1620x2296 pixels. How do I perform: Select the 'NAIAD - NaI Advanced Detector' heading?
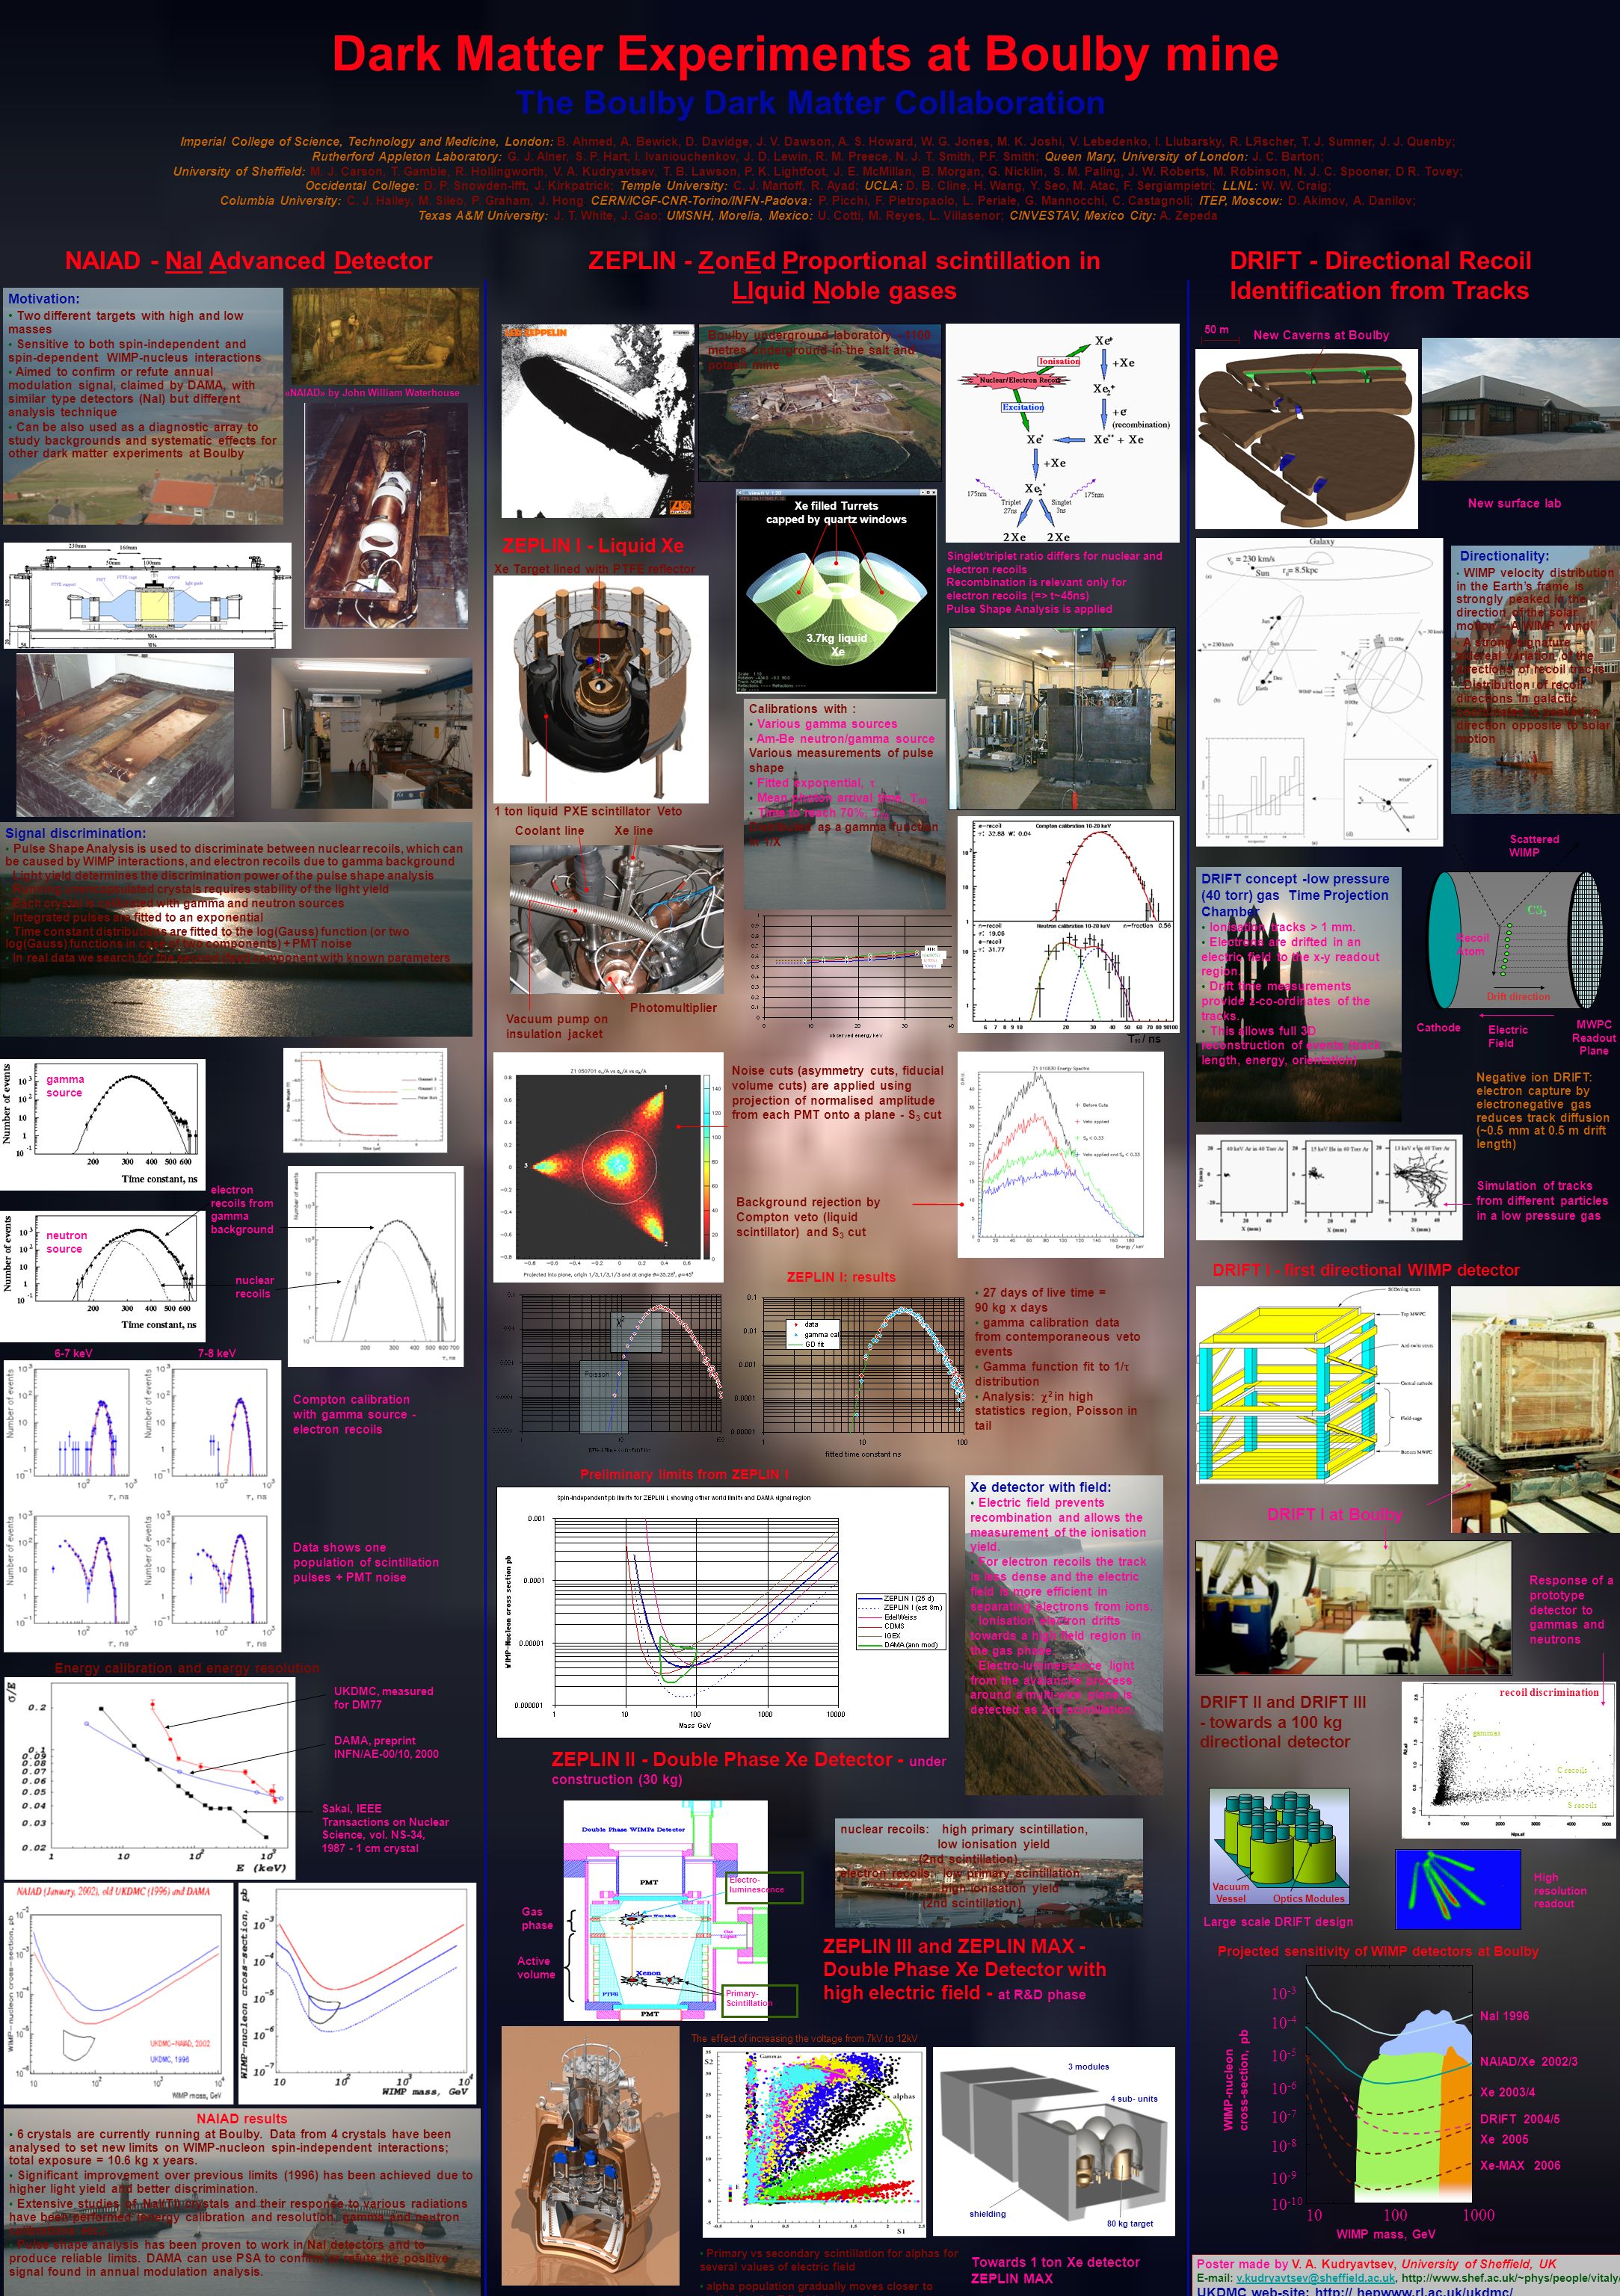tap(248, 261)
